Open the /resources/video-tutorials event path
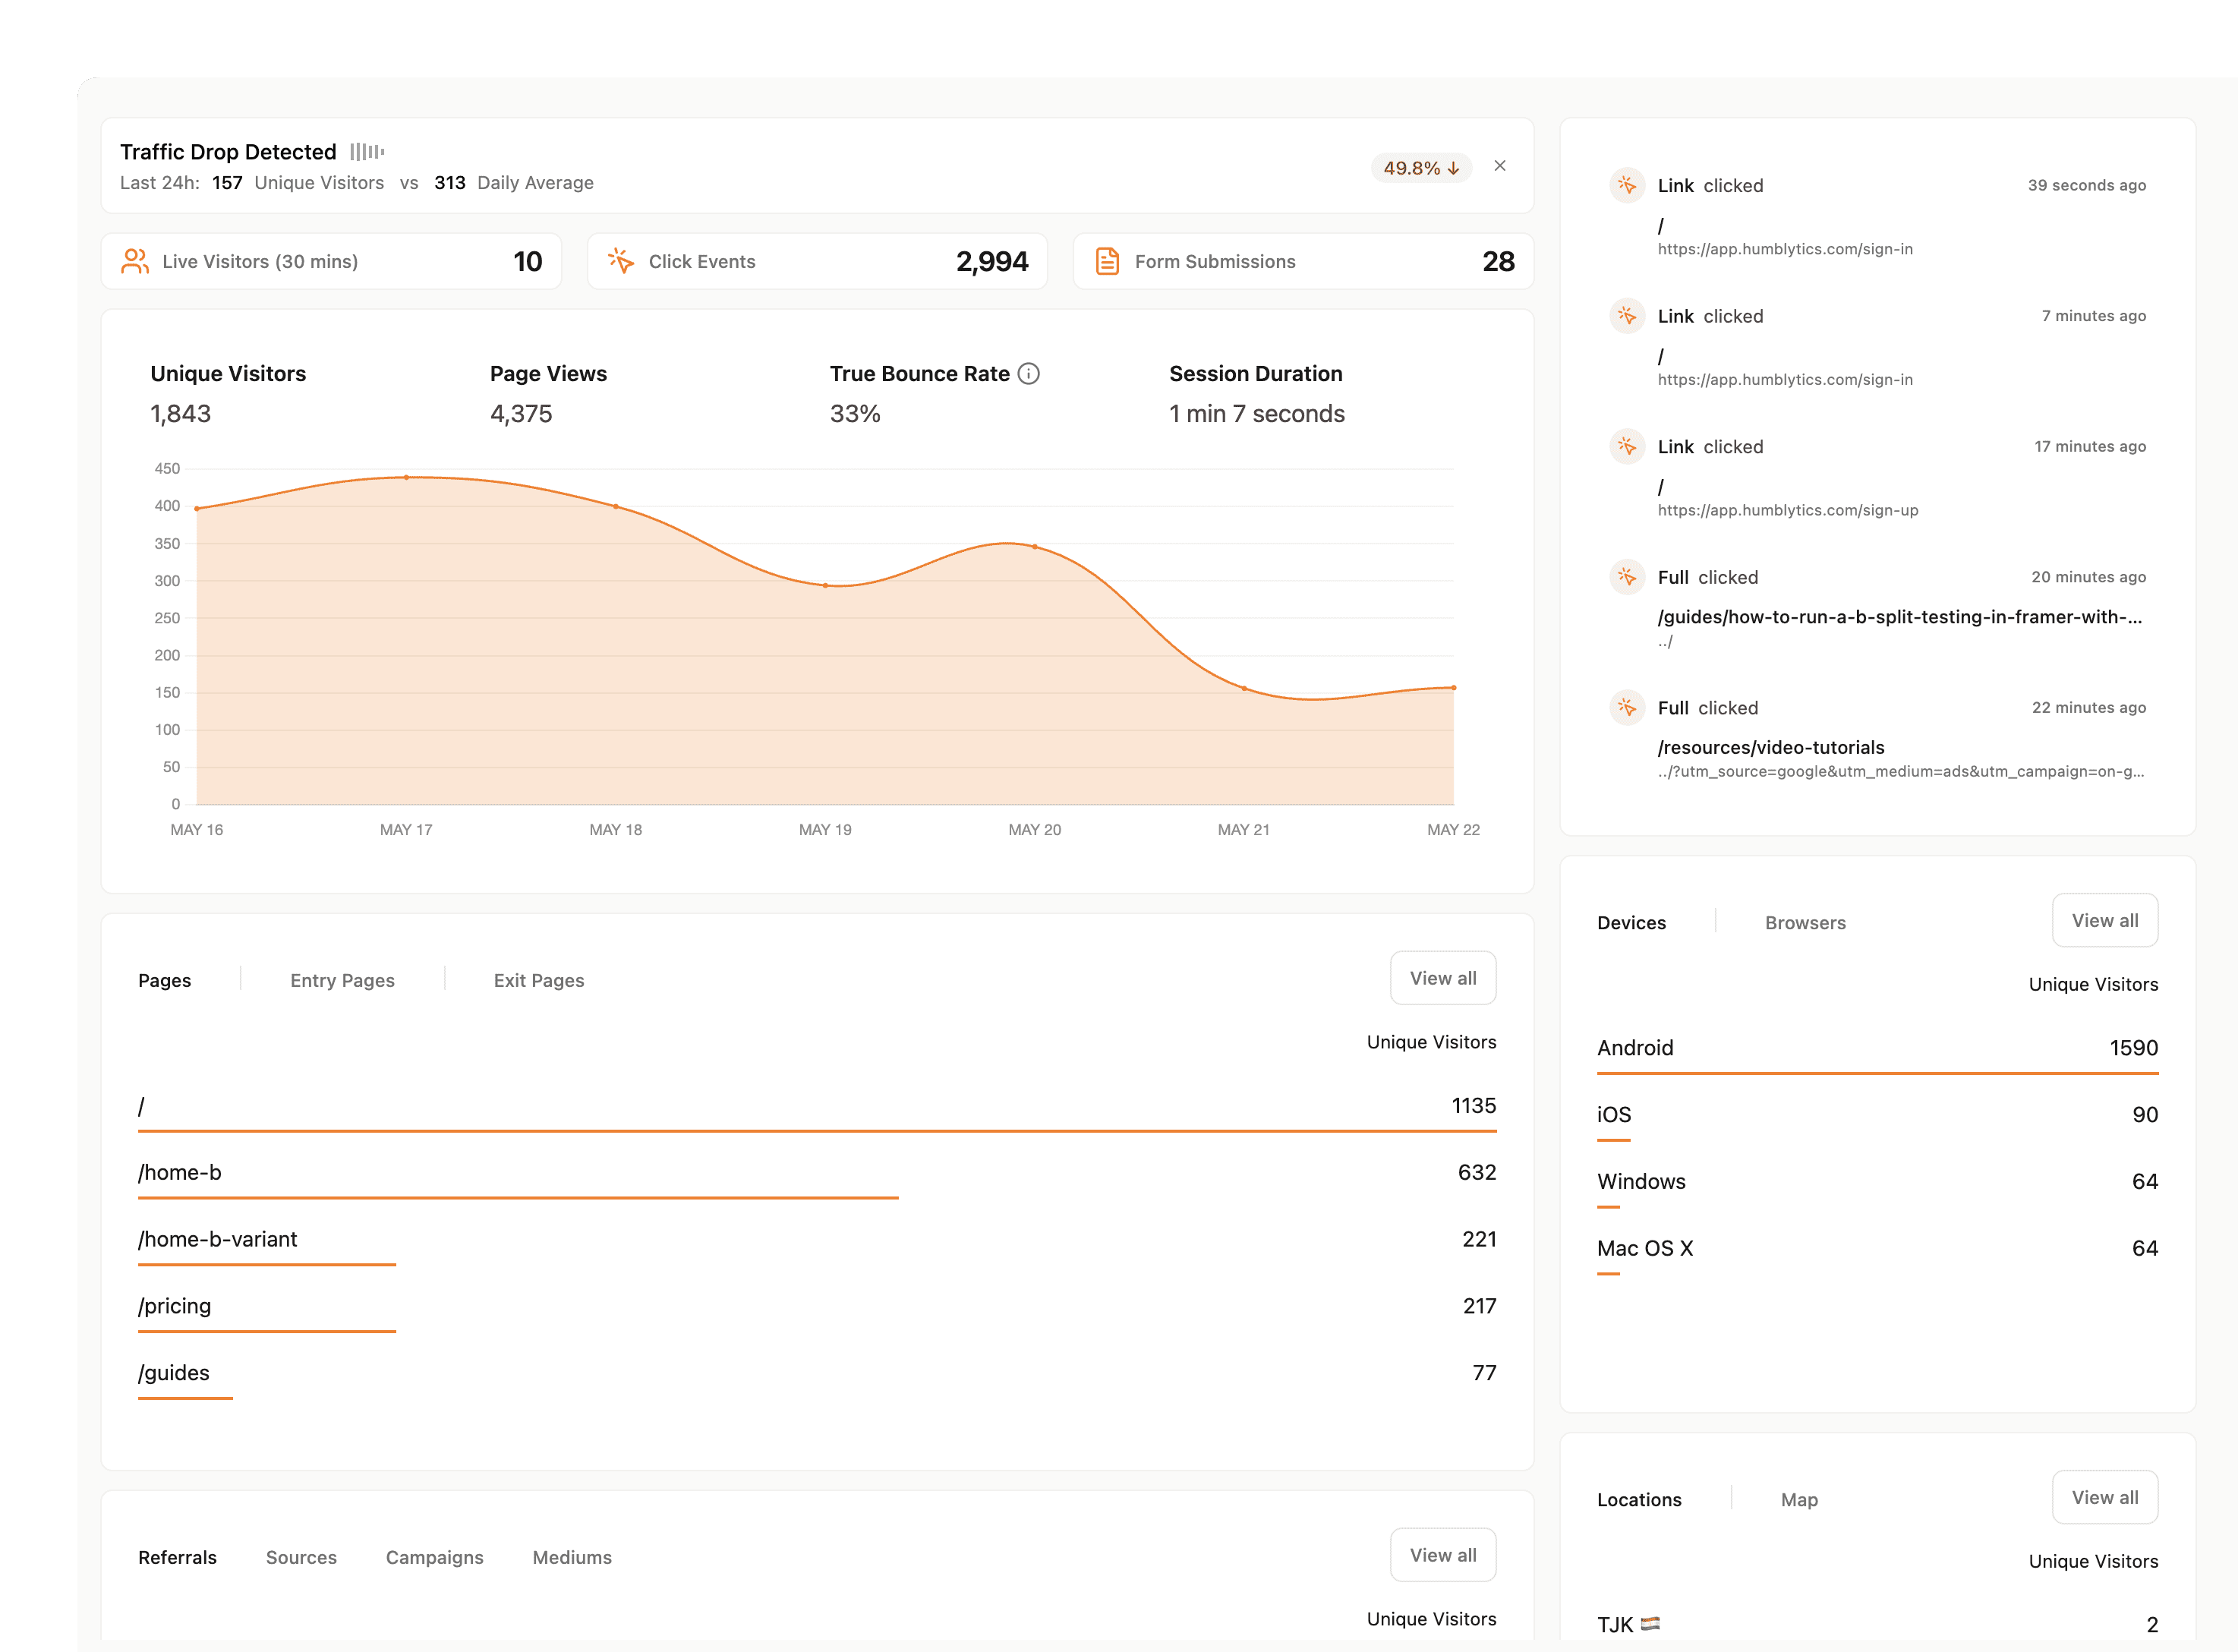2238x1652 pixels. click(x=1771, y=747)
